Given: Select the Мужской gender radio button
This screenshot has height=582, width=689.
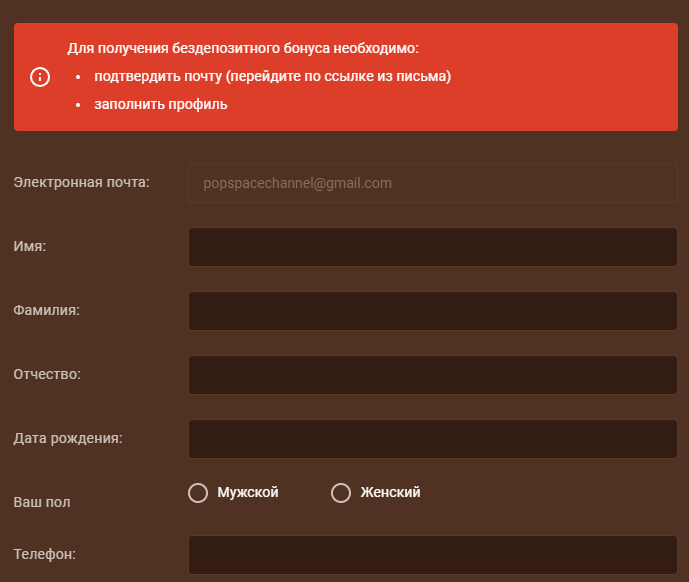Looking at the screenshot, I should click(198, 493).
